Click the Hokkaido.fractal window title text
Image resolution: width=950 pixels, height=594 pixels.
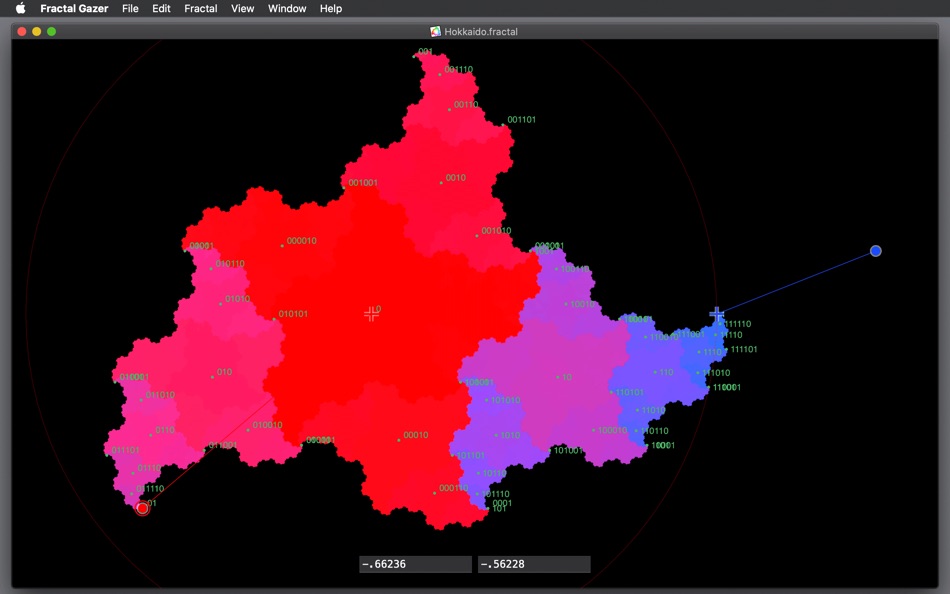[x=481, y=32]
